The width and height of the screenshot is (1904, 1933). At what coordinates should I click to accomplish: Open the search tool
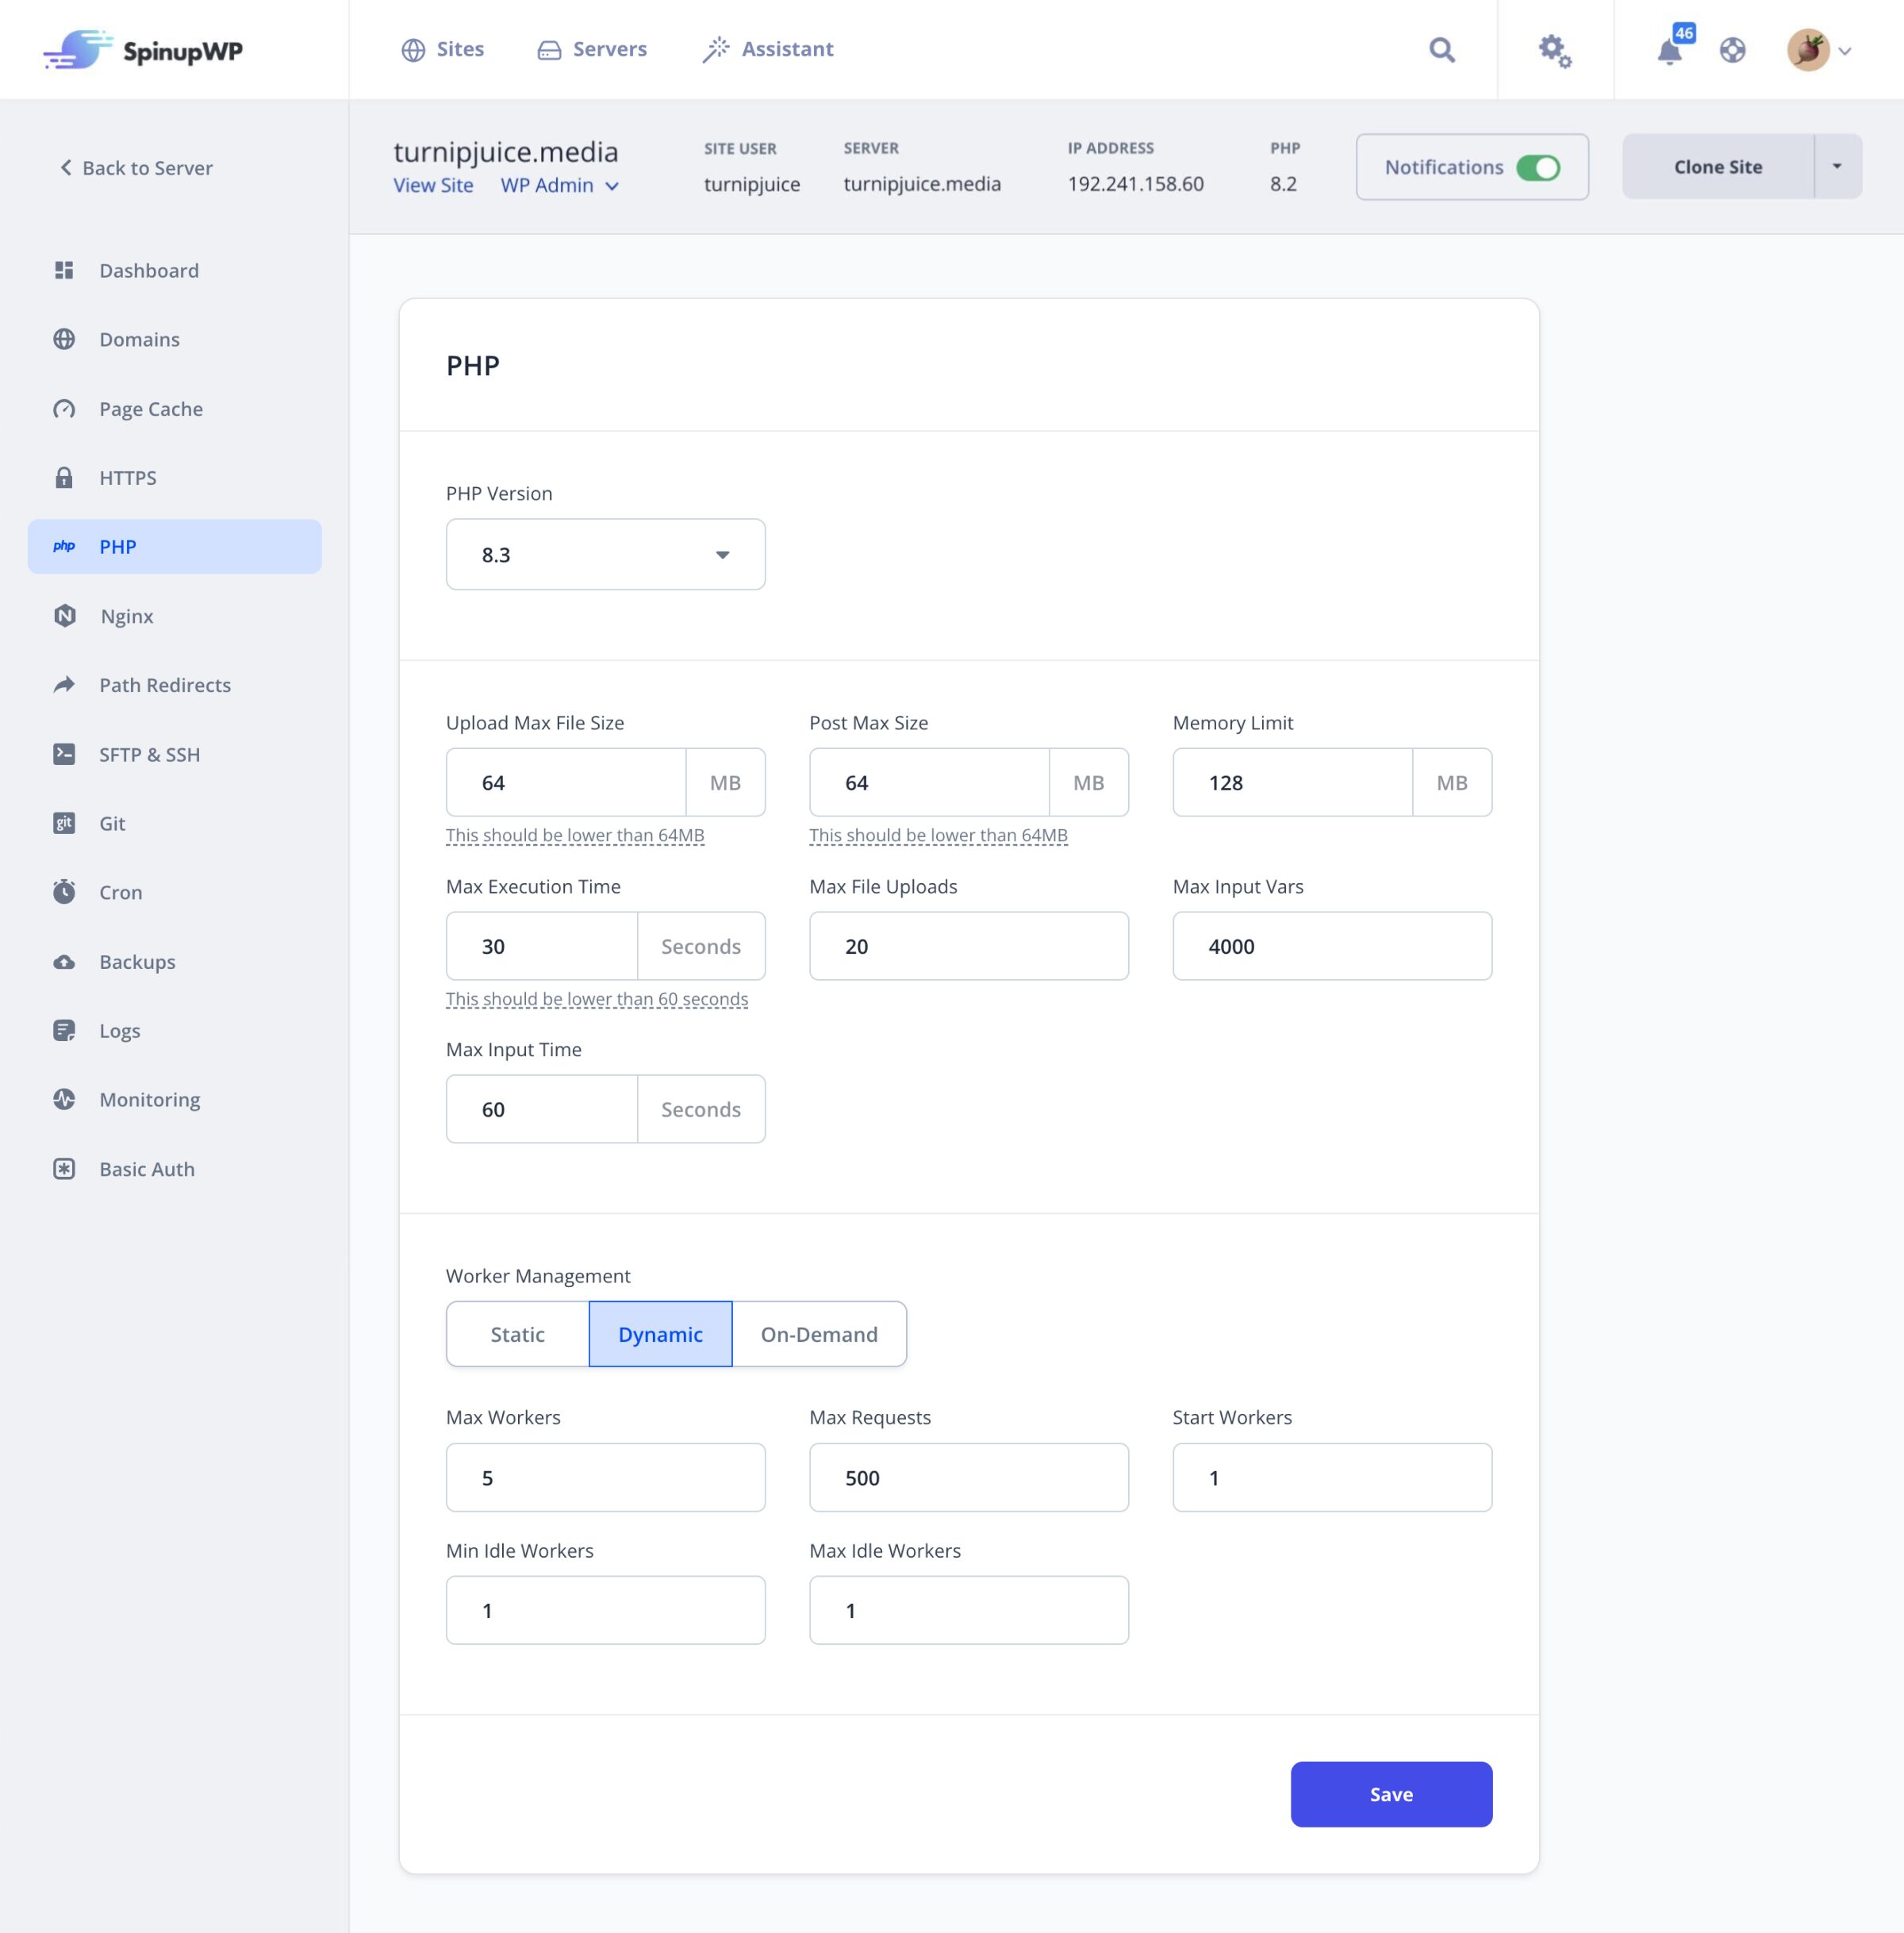pyautogui.click(x=1441, y=49)
